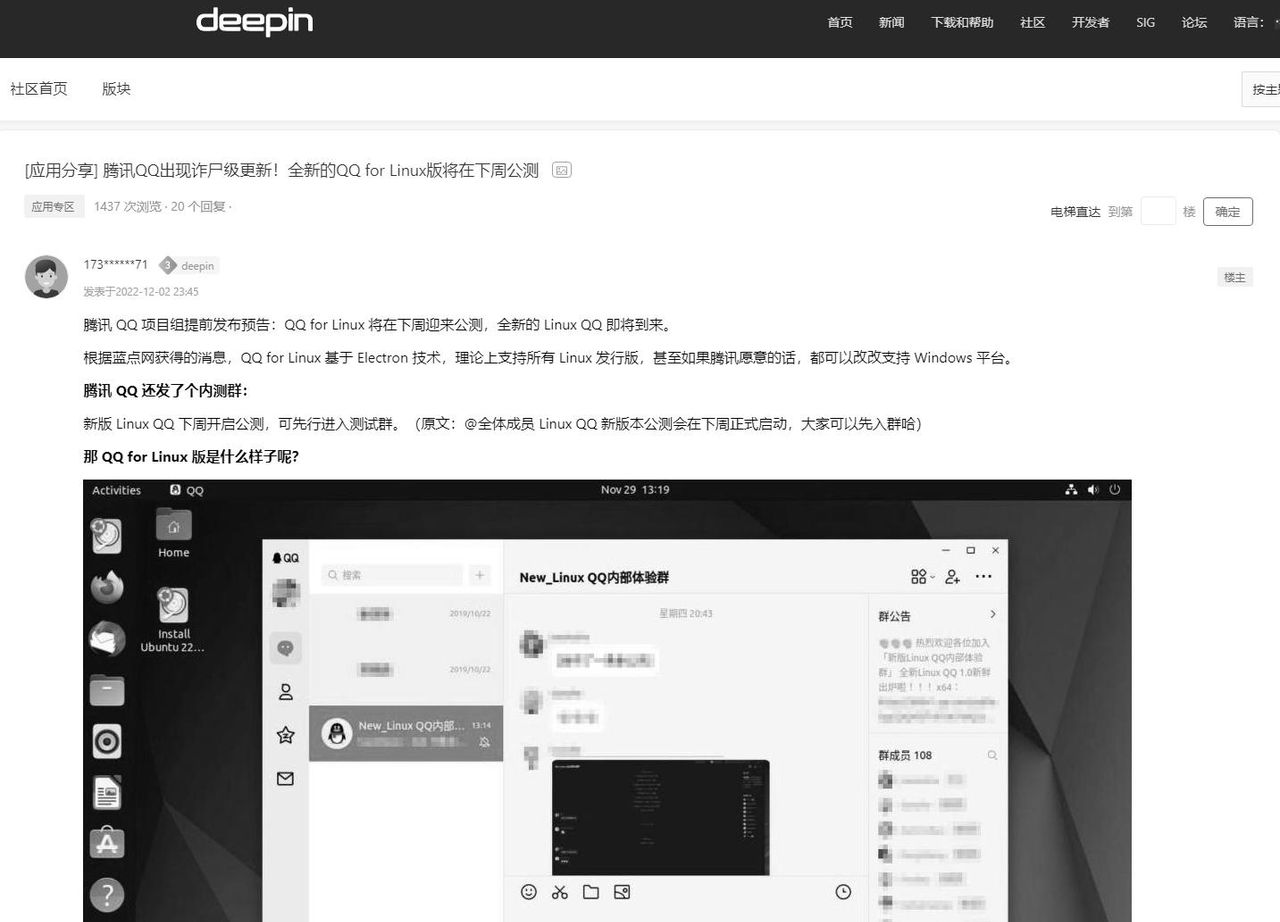The width and height of the screenshot is (1280, 922).
Task: Open favorites via the star icon in sidebar
Action: click(x=285, y=734)
